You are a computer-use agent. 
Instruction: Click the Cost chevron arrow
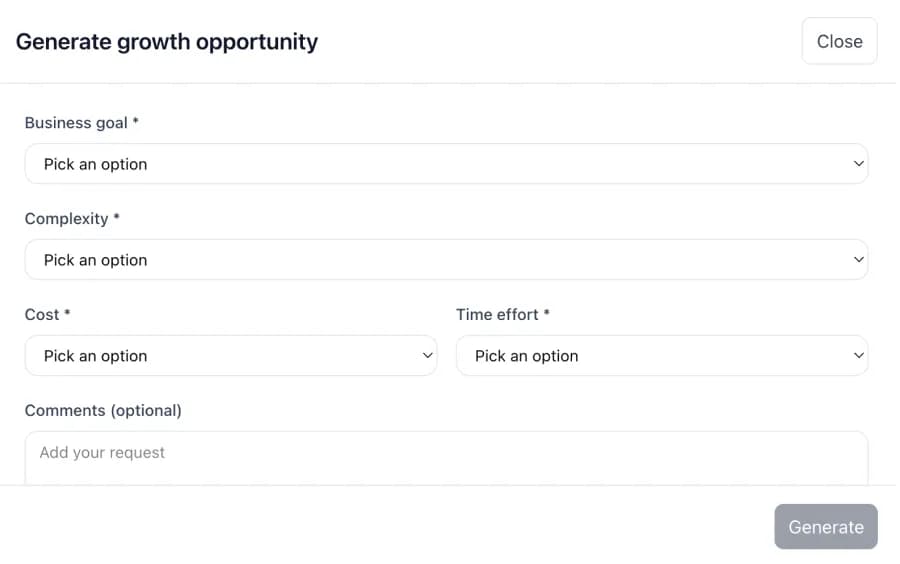(427, 356)
